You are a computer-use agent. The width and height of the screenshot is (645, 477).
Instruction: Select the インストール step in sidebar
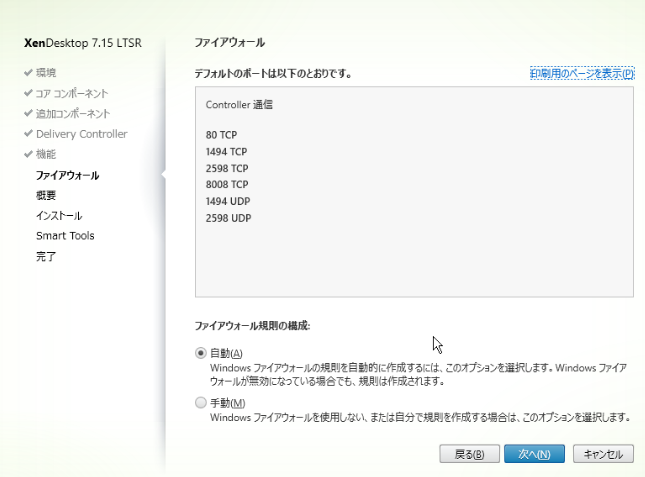(59, 215)
